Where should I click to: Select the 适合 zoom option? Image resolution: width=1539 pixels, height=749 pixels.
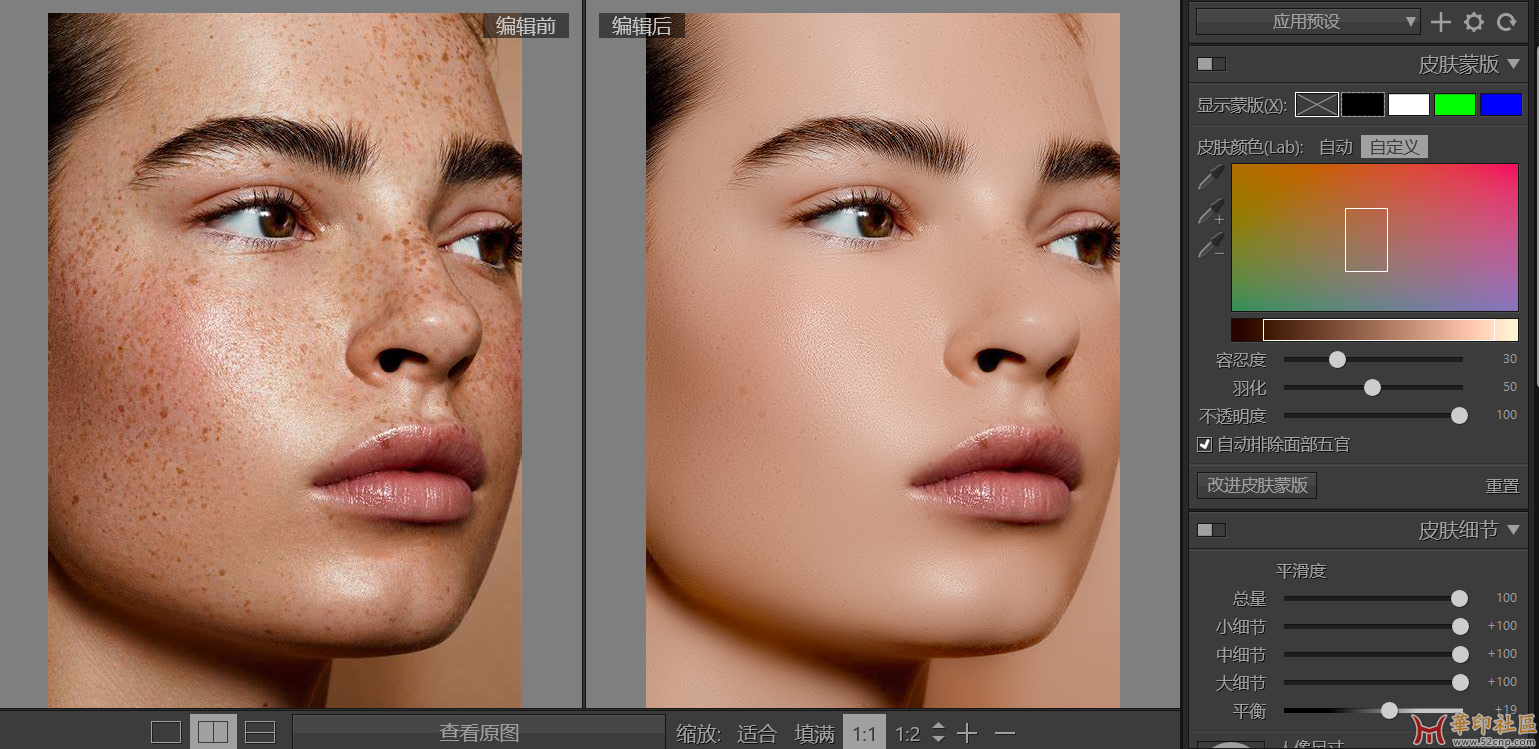(757, 734)
